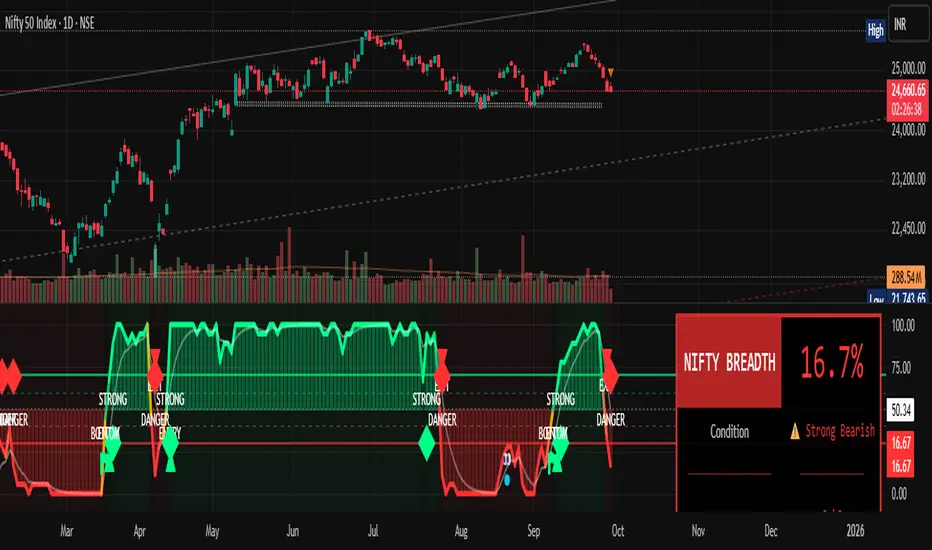The height and width of the screenshot is (550, 932).
Task: Open the INR currency selector
Action: tap(908, 24)
